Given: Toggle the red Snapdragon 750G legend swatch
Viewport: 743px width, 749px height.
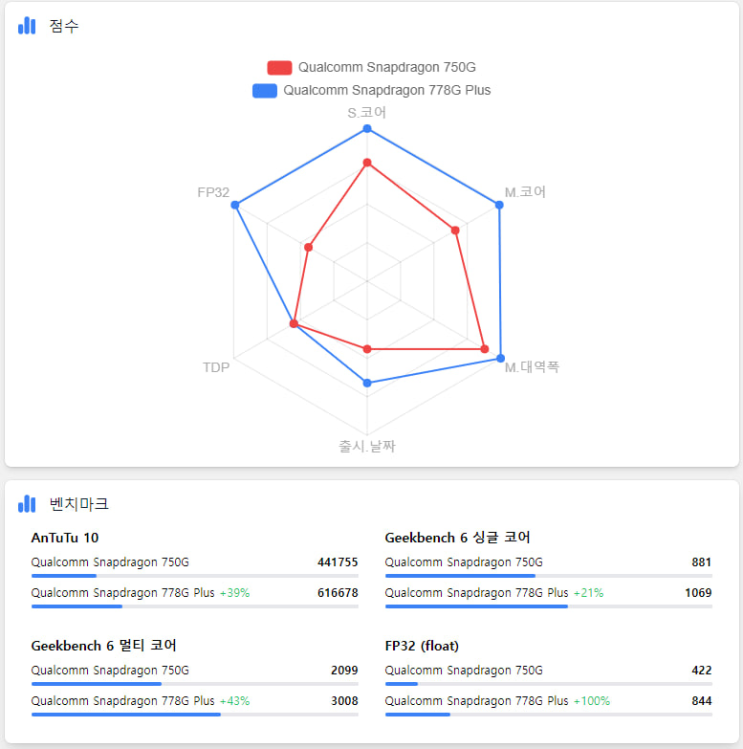Looking at the screenshot, I should point(279,68).
